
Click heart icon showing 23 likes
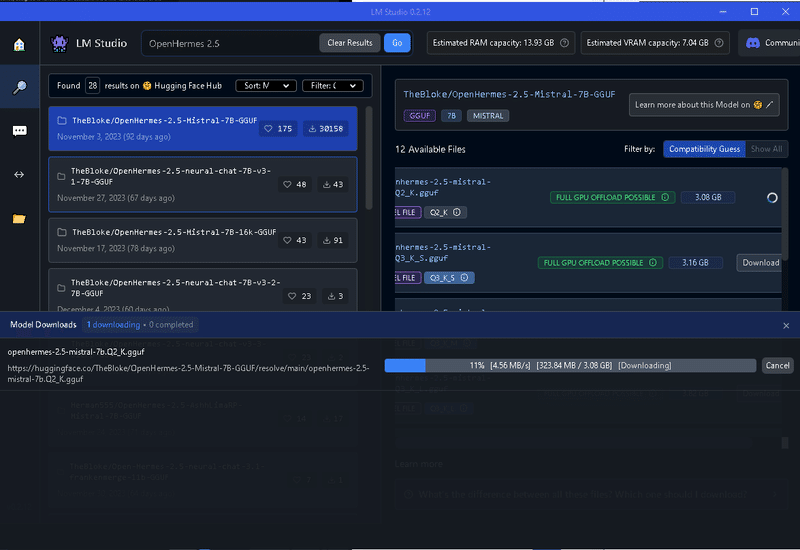(292, 296)
